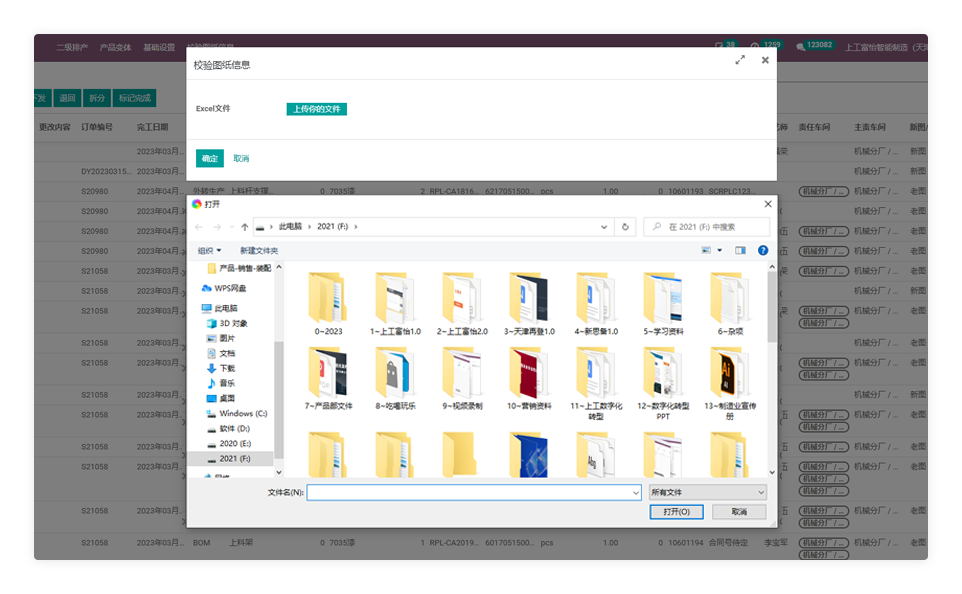
Task: Click the refresh button beside address bar
Action: pyautogui.click(x=625, y=227)
